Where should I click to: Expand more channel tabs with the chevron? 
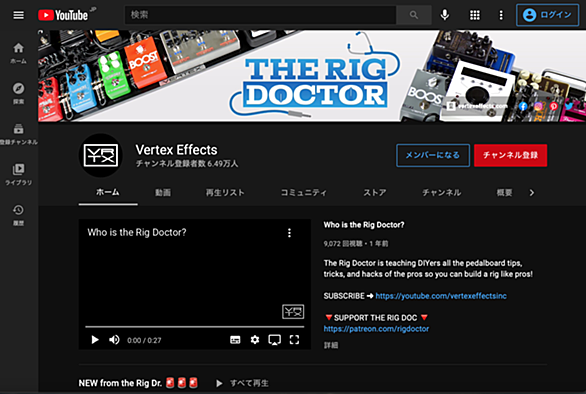pyautogui.click(x=531, y=193)
